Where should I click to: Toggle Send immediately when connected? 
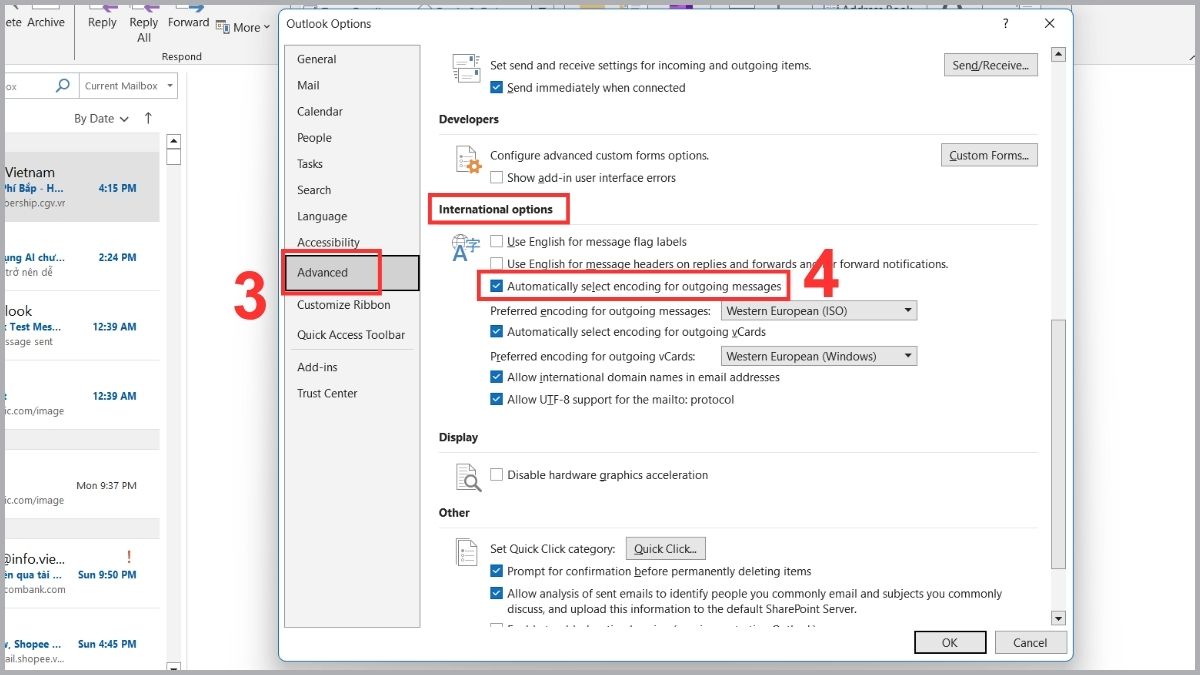coord(497,88)
